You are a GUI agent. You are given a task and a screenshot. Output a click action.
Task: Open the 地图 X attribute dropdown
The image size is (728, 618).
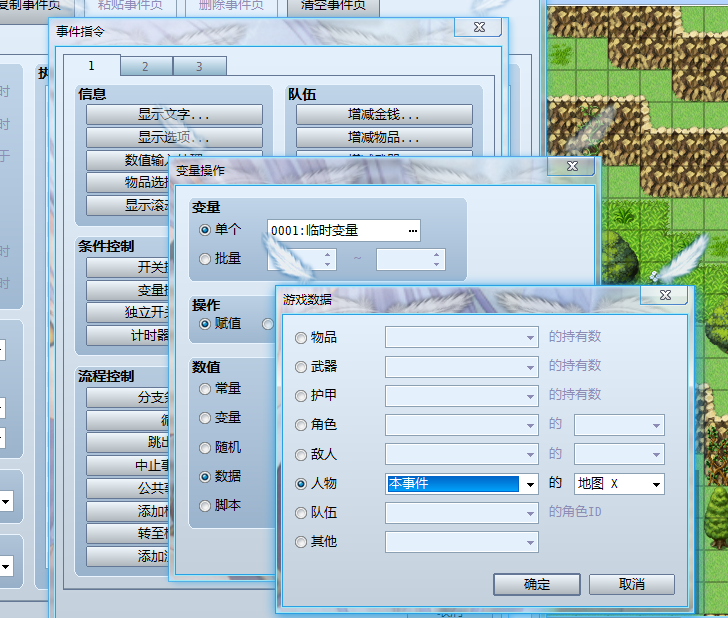pyautogui.click(x=619, y=484)
